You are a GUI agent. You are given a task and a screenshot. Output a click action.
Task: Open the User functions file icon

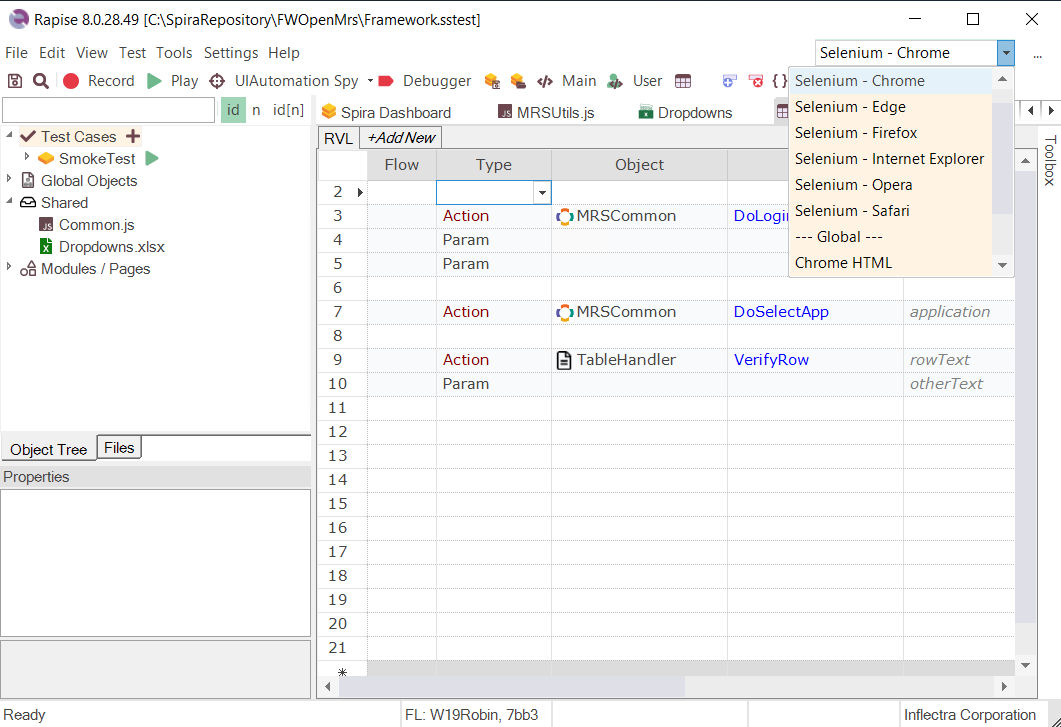coord(615,81)
